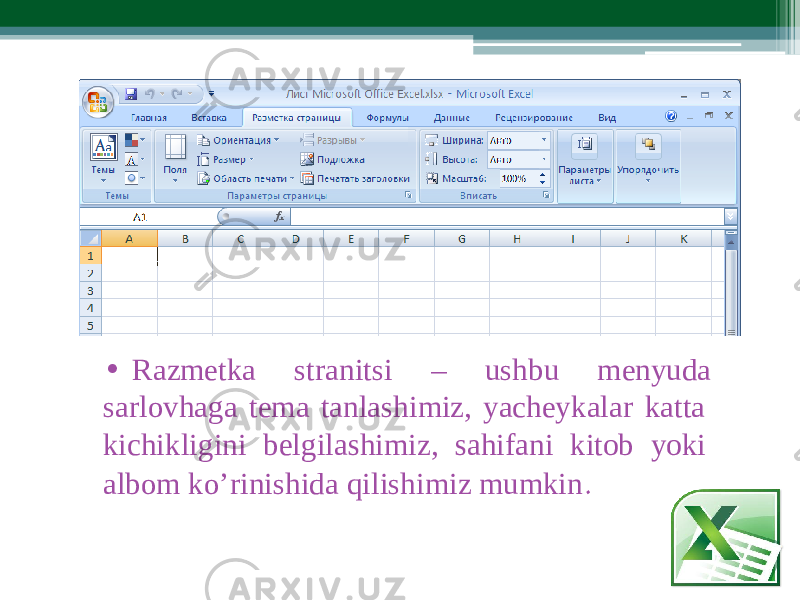Click the Разрывы breaks button

[333, 140]
